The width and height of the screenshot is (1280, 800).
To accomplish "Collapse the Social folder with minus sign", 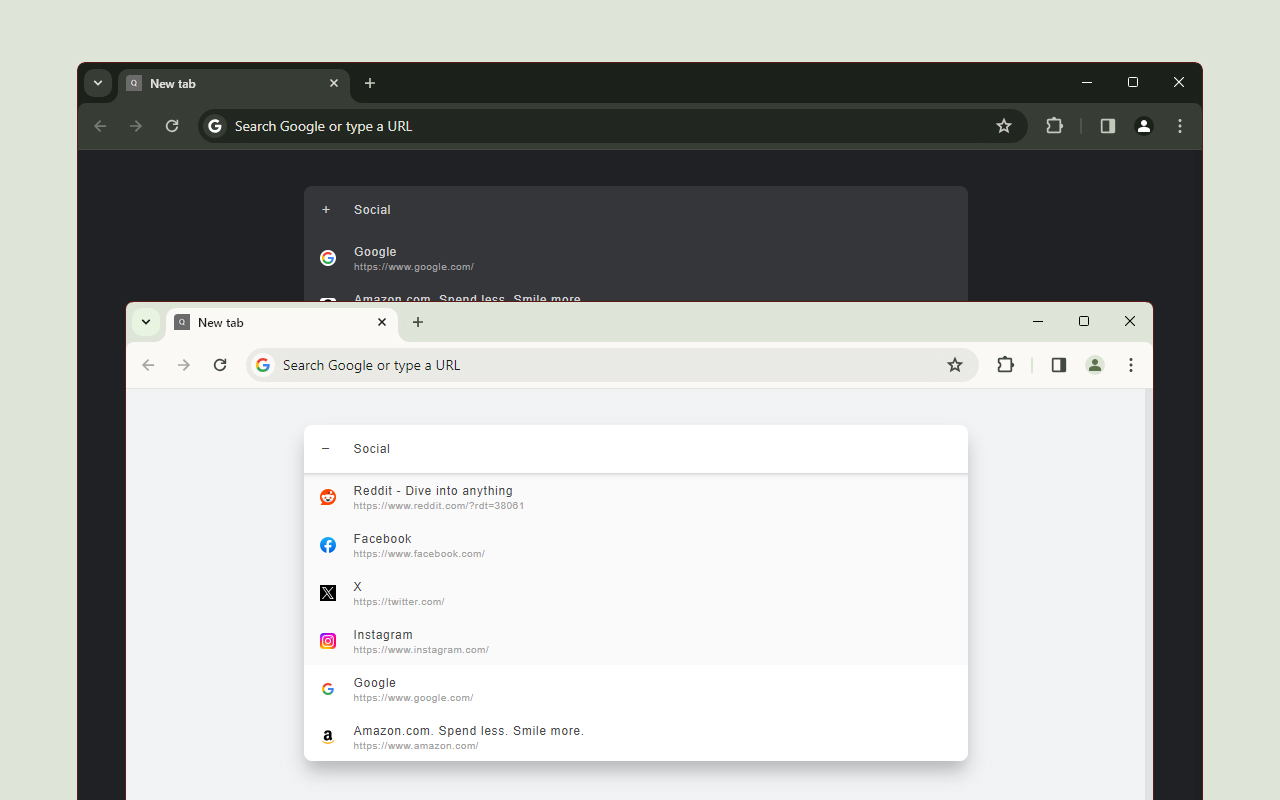I will (x=326, y=449).
